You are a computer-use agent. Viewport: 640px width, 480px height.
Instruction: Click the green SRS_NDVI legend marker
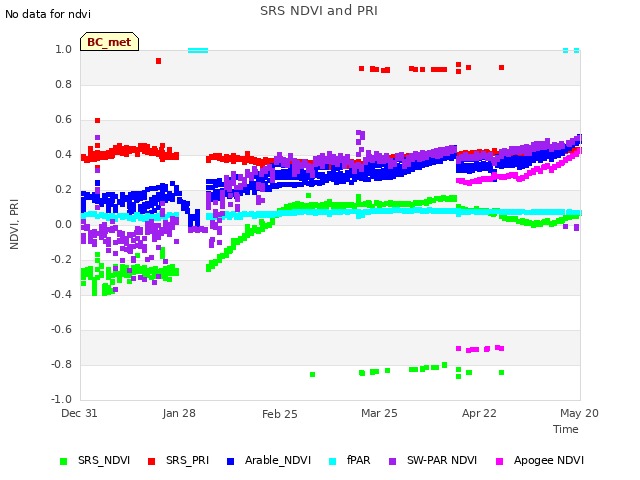(63, 461)
